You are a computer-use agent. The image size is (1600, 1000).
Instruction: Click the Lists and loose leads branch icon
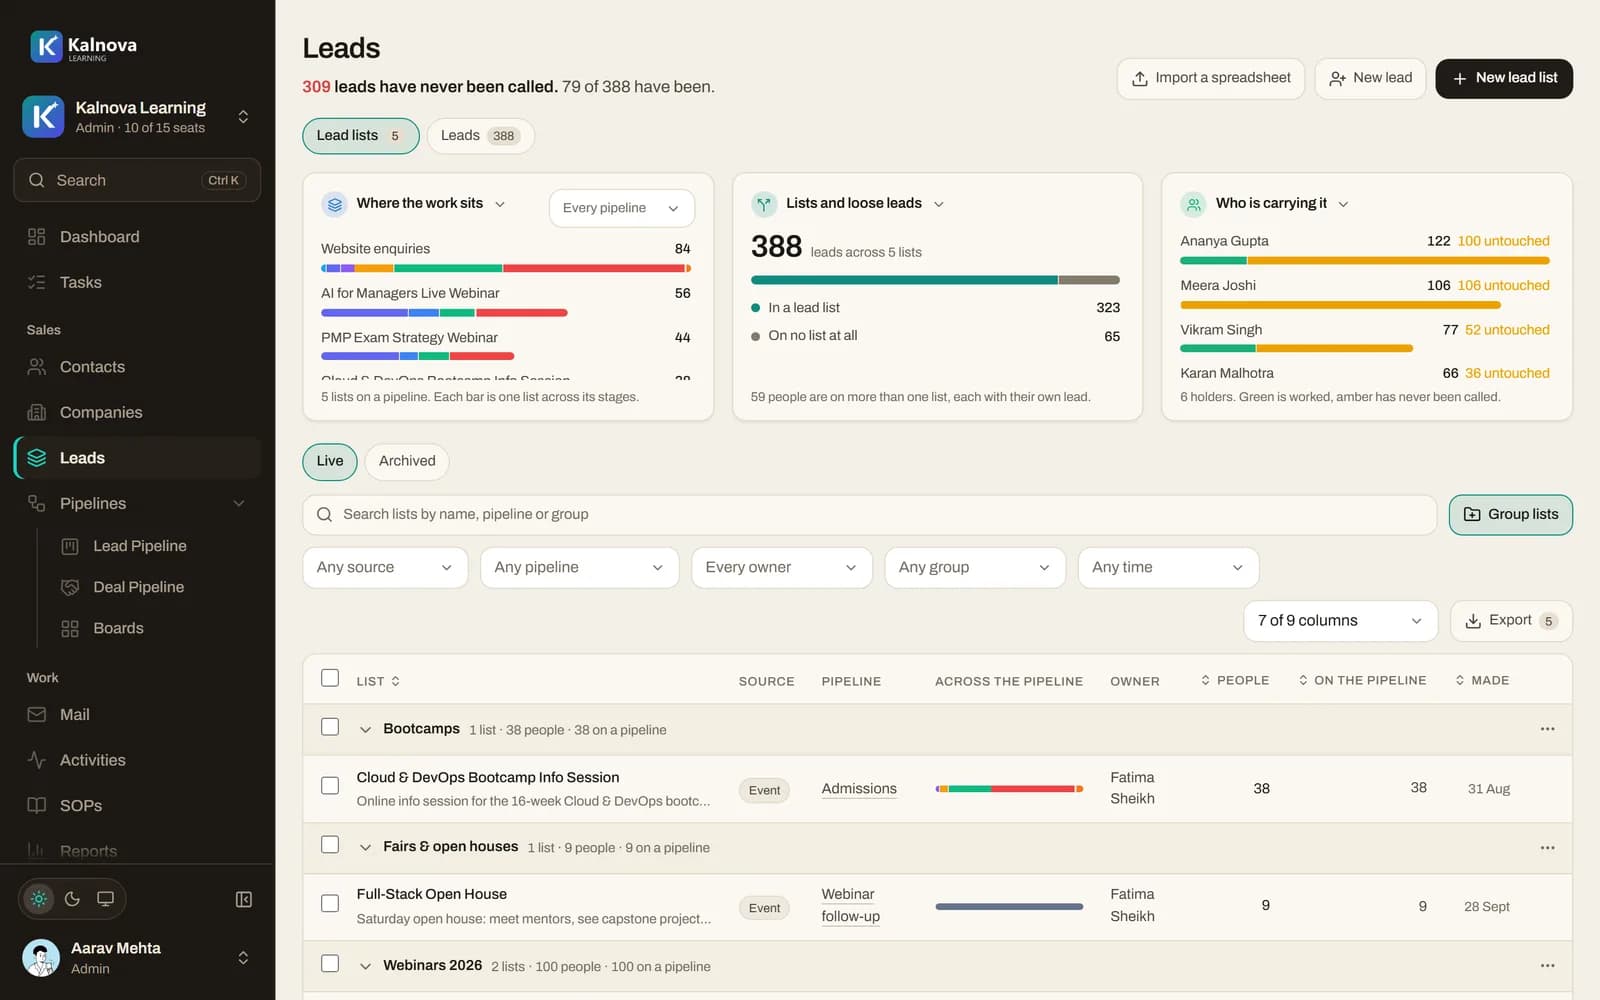pyautogui.click(x=764, y=204)
